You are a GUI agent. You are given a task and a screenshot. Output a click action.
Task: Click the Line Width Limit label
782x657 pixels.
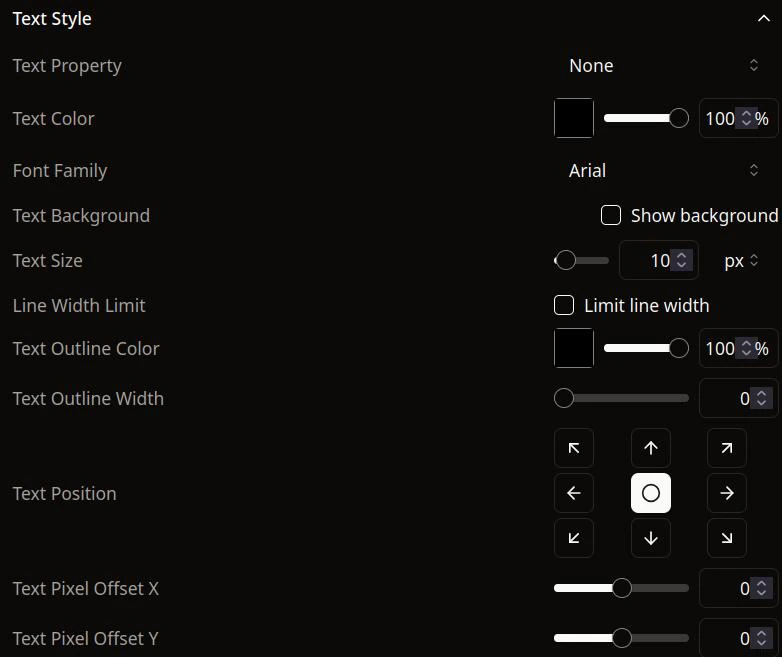[x=79, y=305]
